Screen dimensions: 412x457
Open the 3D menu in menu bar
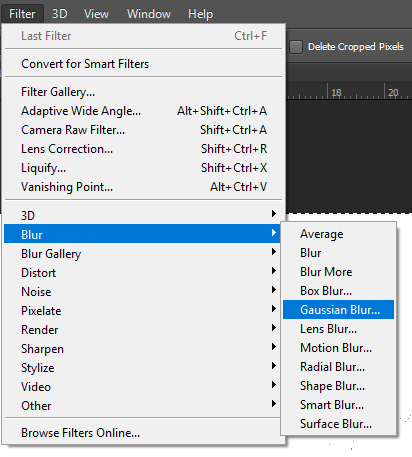point(60,14)
